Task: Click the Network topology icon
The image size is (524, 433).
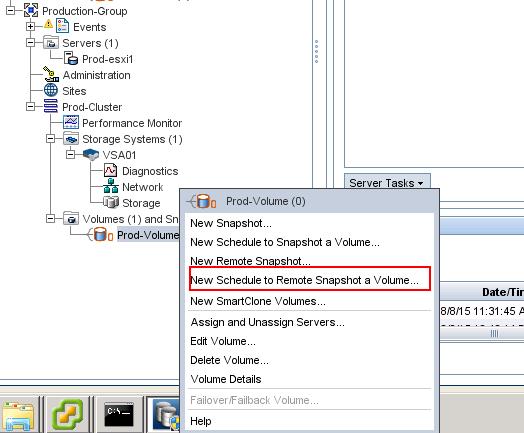Action: [x=111, y=186]
